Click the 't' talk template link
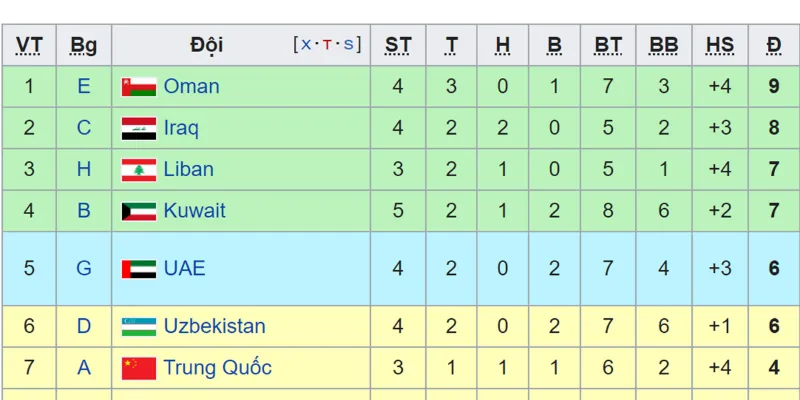800x400 pixels. point(326,44)
